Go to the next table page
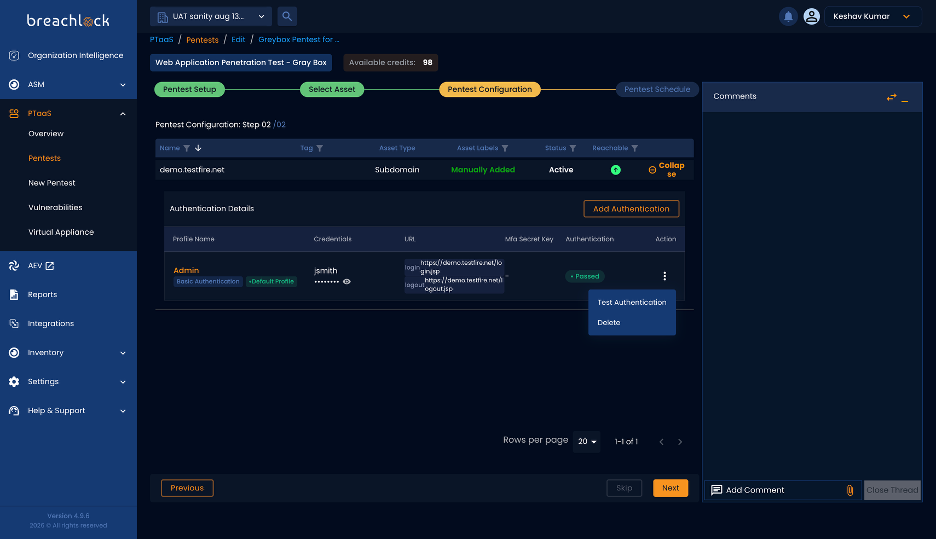Screen dimensions: 936x540 pos(680,442)
